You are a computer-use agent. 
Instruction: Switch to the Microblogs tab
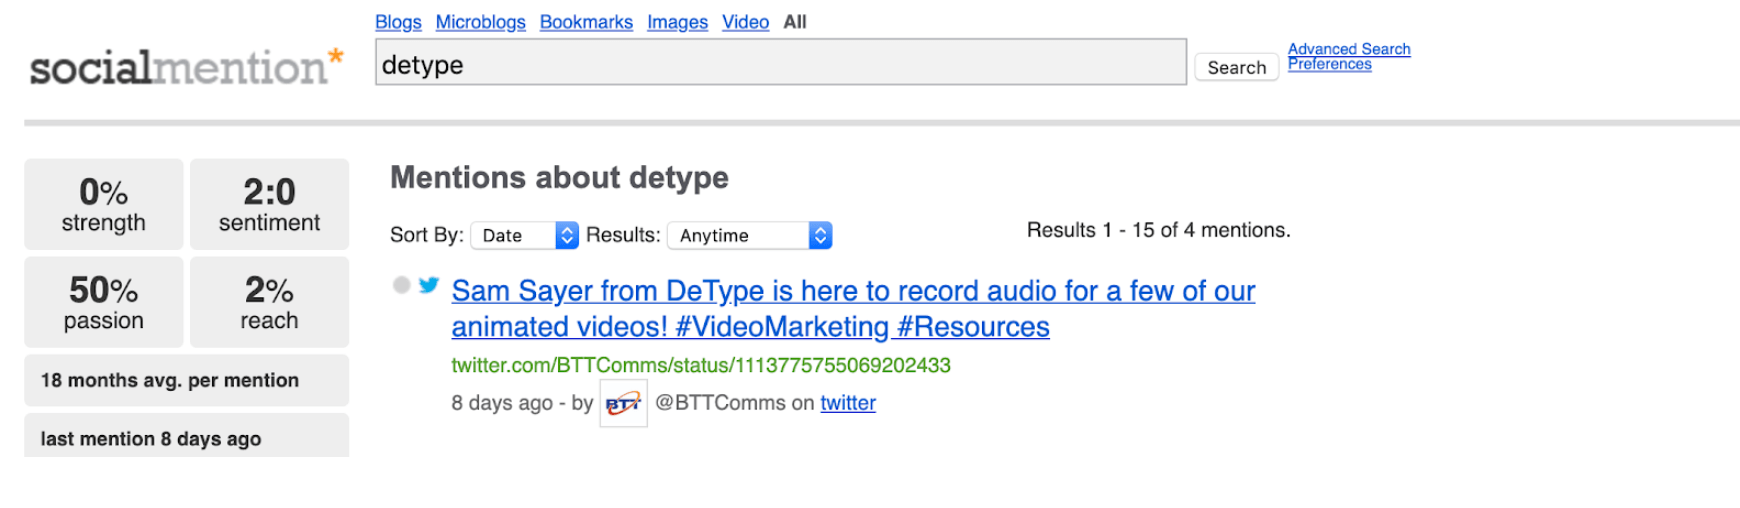(x=480, y=22)
